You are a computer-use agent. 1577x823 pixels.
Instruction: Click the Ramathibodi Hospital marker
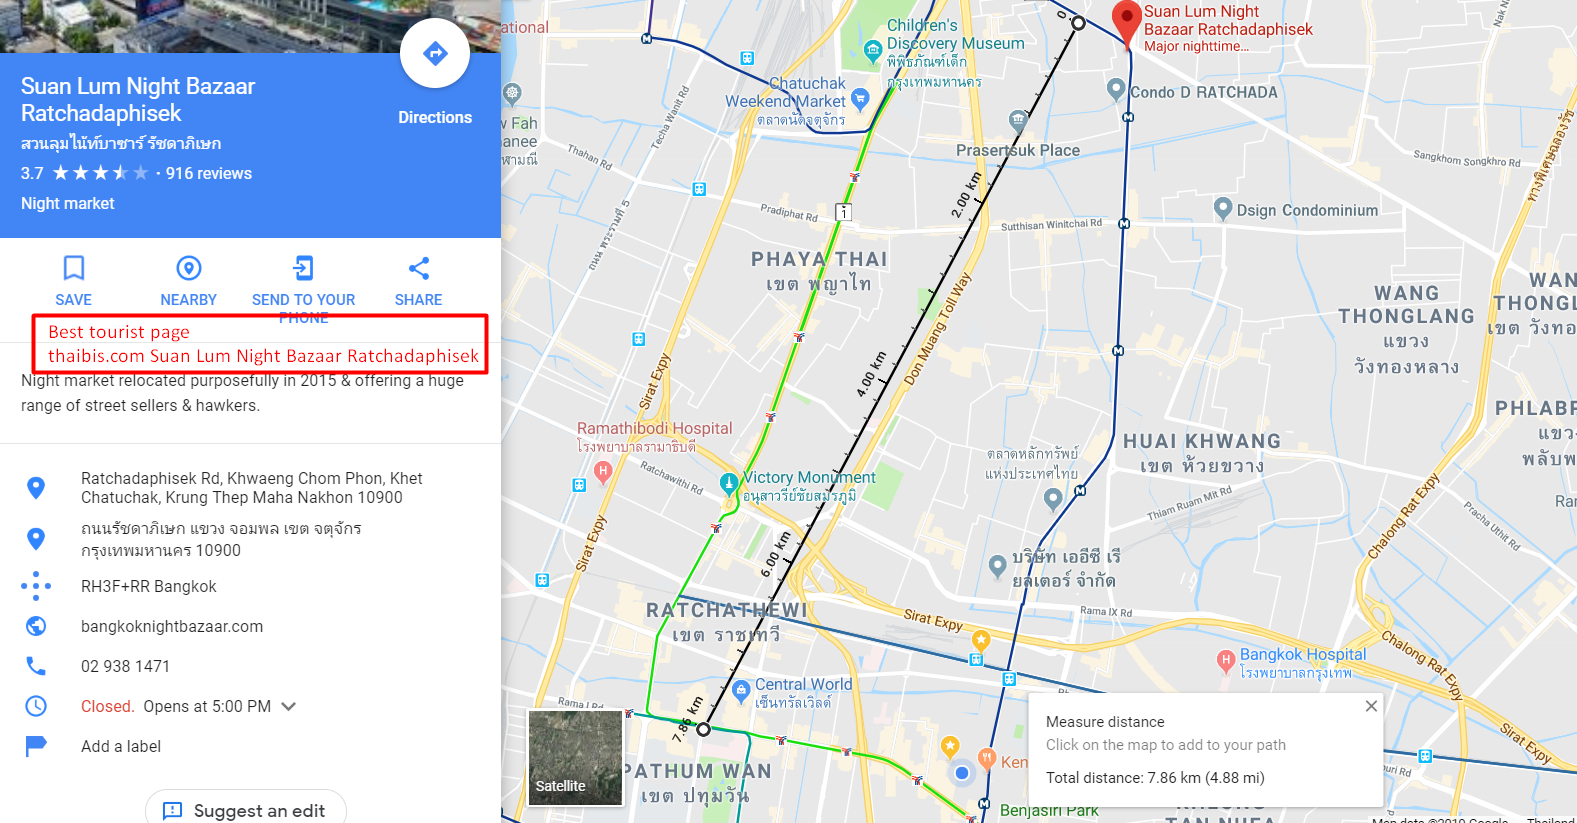click(x=603, y=471)
